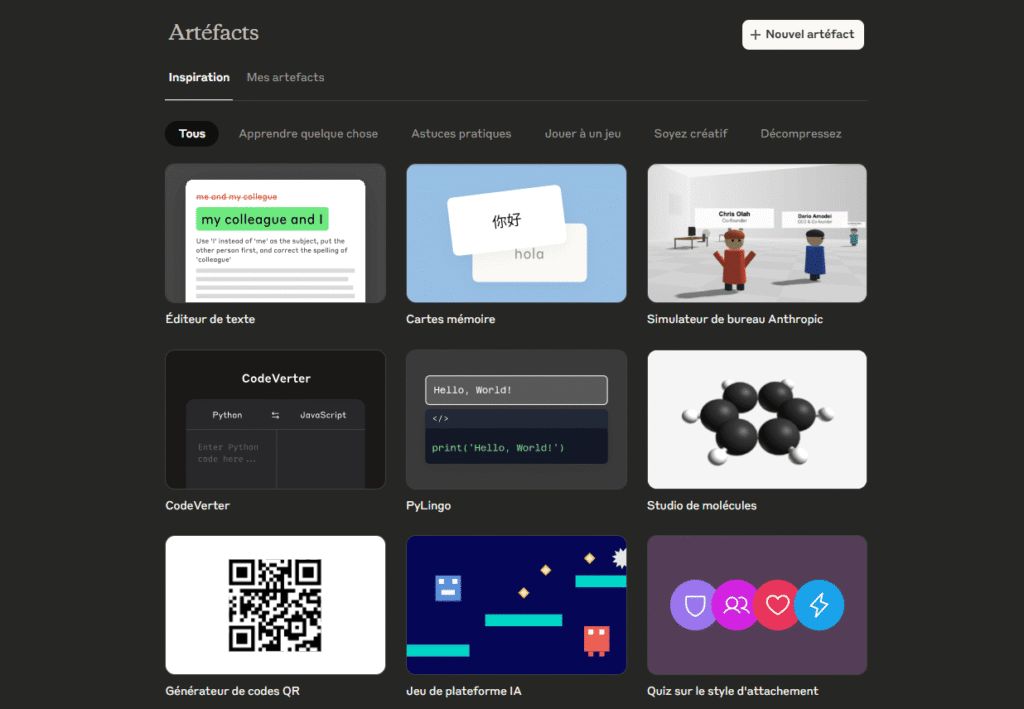
Task: Choose the Soyez créatif filter
Action: [x=690, y=134]
